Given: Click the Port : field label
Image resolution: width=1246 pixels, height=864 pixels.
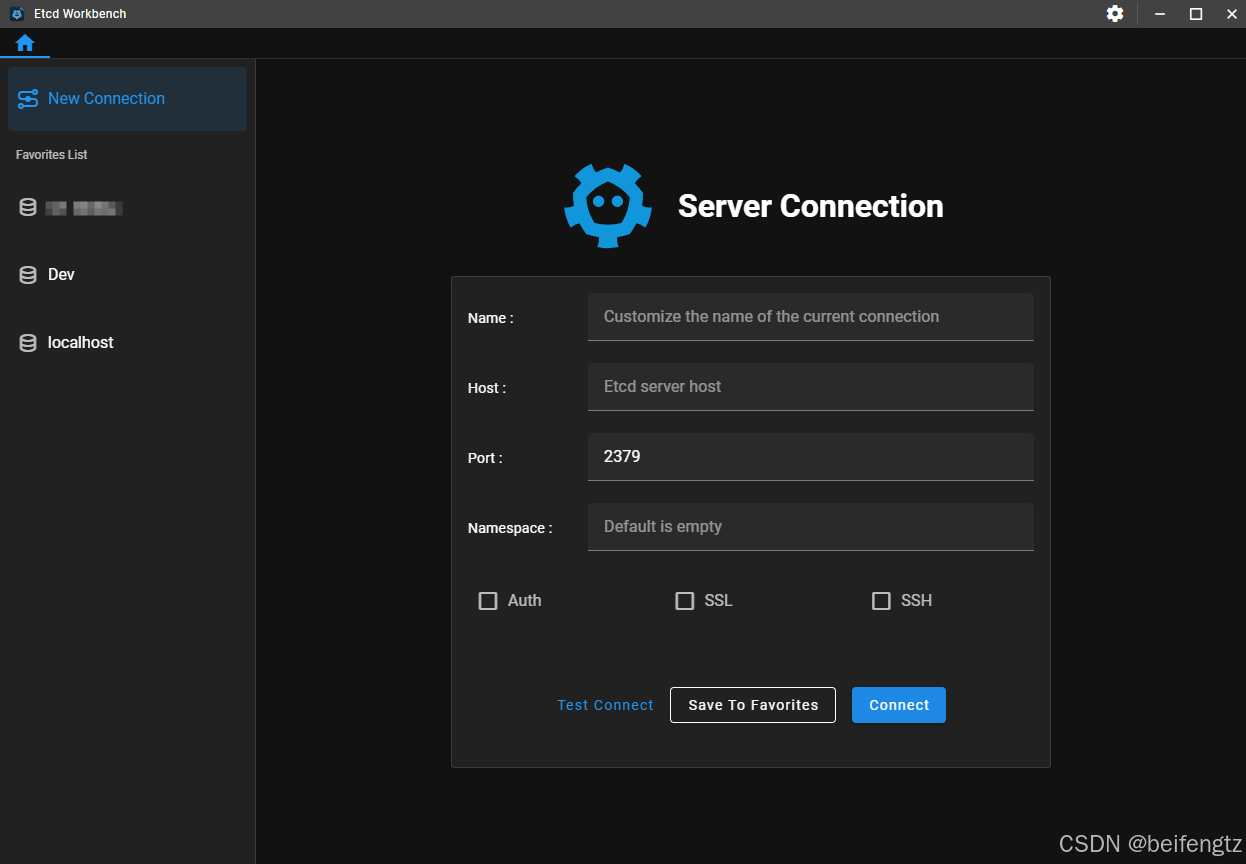Looking at the screenshot, I should click(x=485, y=458).
